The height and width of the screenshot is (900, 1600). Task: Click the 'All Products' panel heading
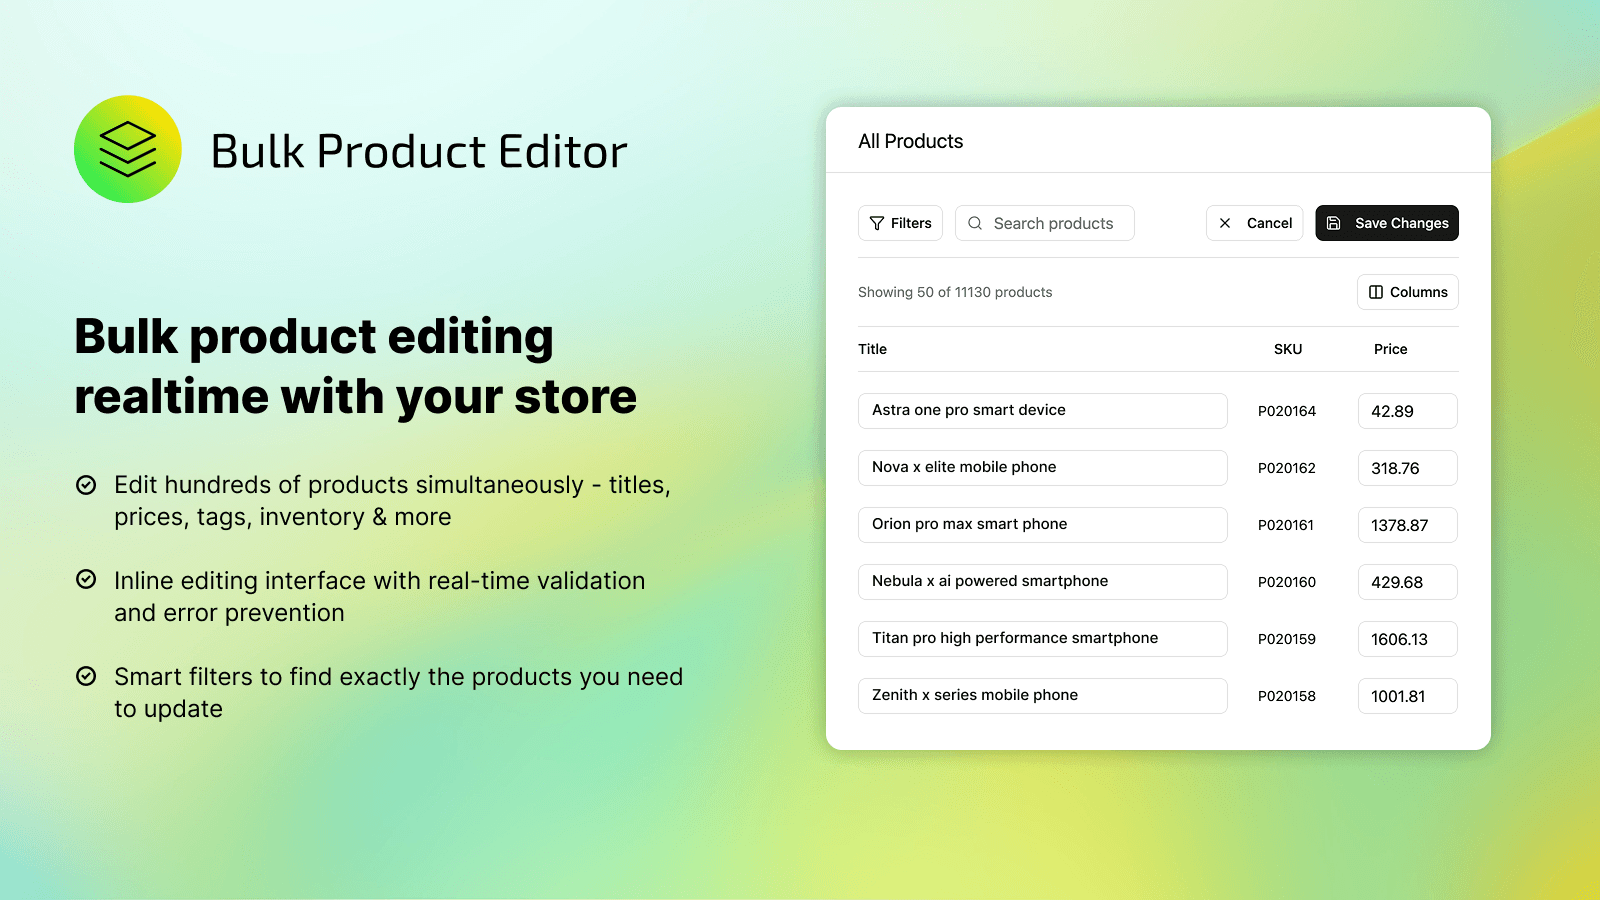tap(910, 141)
